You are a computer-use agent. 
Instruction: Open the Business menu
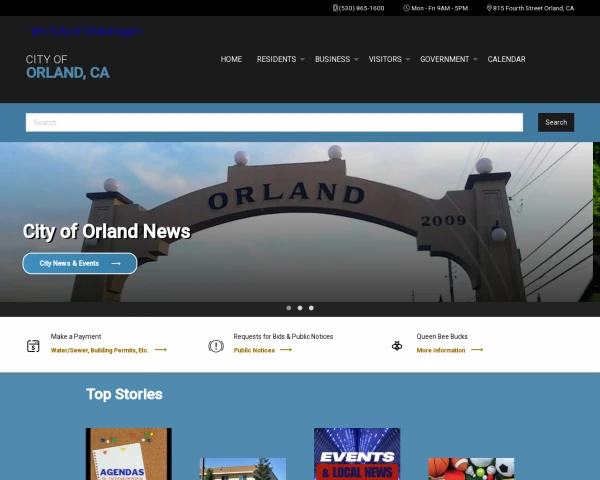(x=333, y=59)
